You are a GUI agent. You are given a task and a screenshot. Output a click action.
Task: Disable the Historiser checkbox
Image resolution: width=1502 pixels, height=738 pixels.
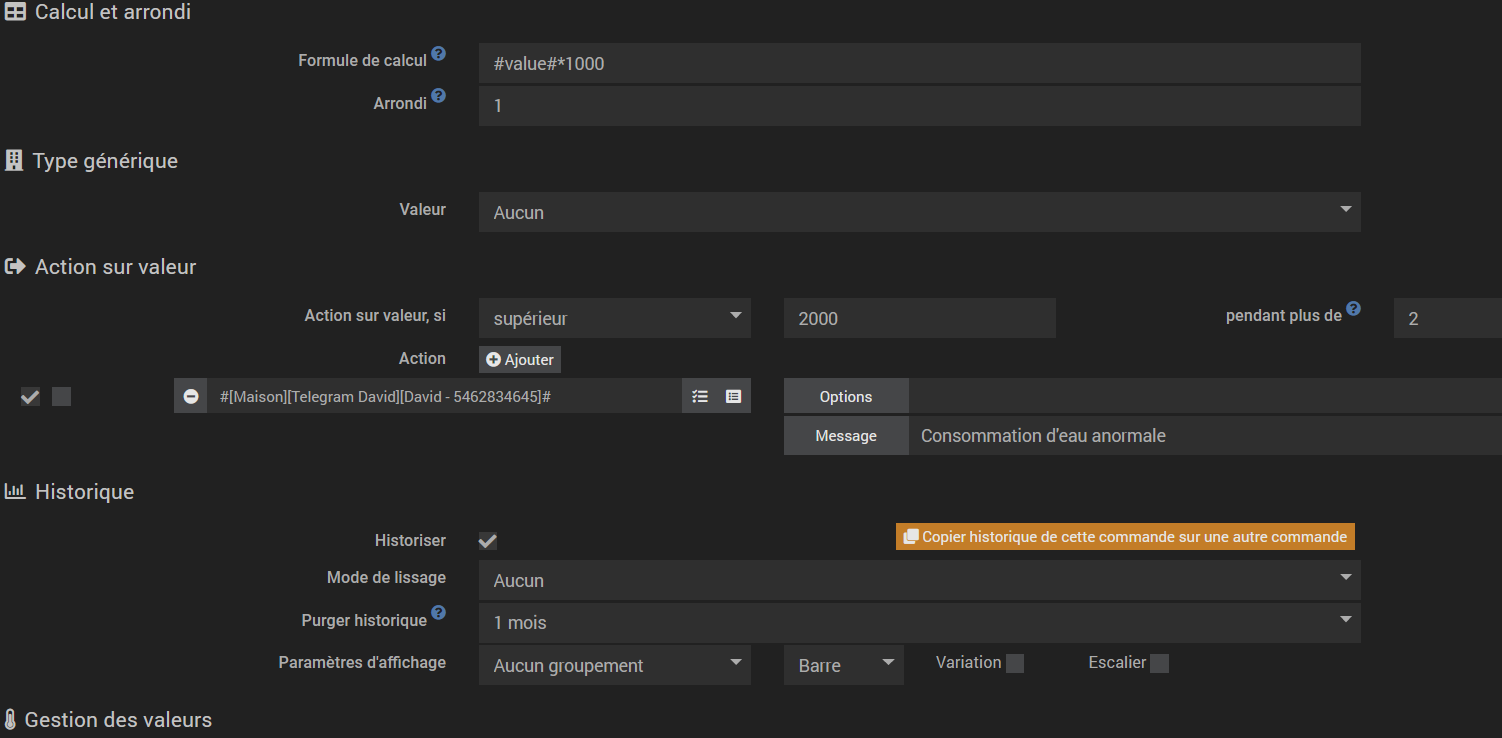[488, 541]
